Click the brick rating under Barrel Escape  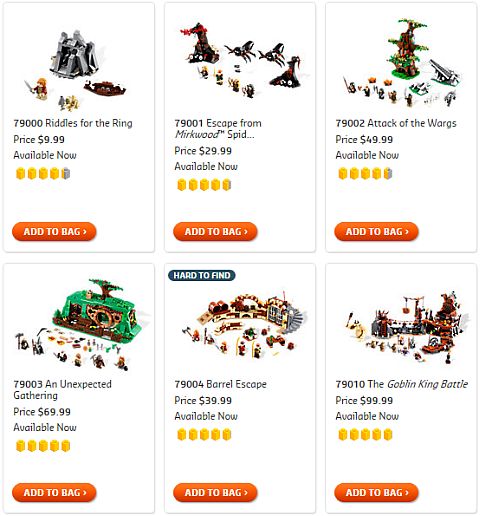coord(204,435)
